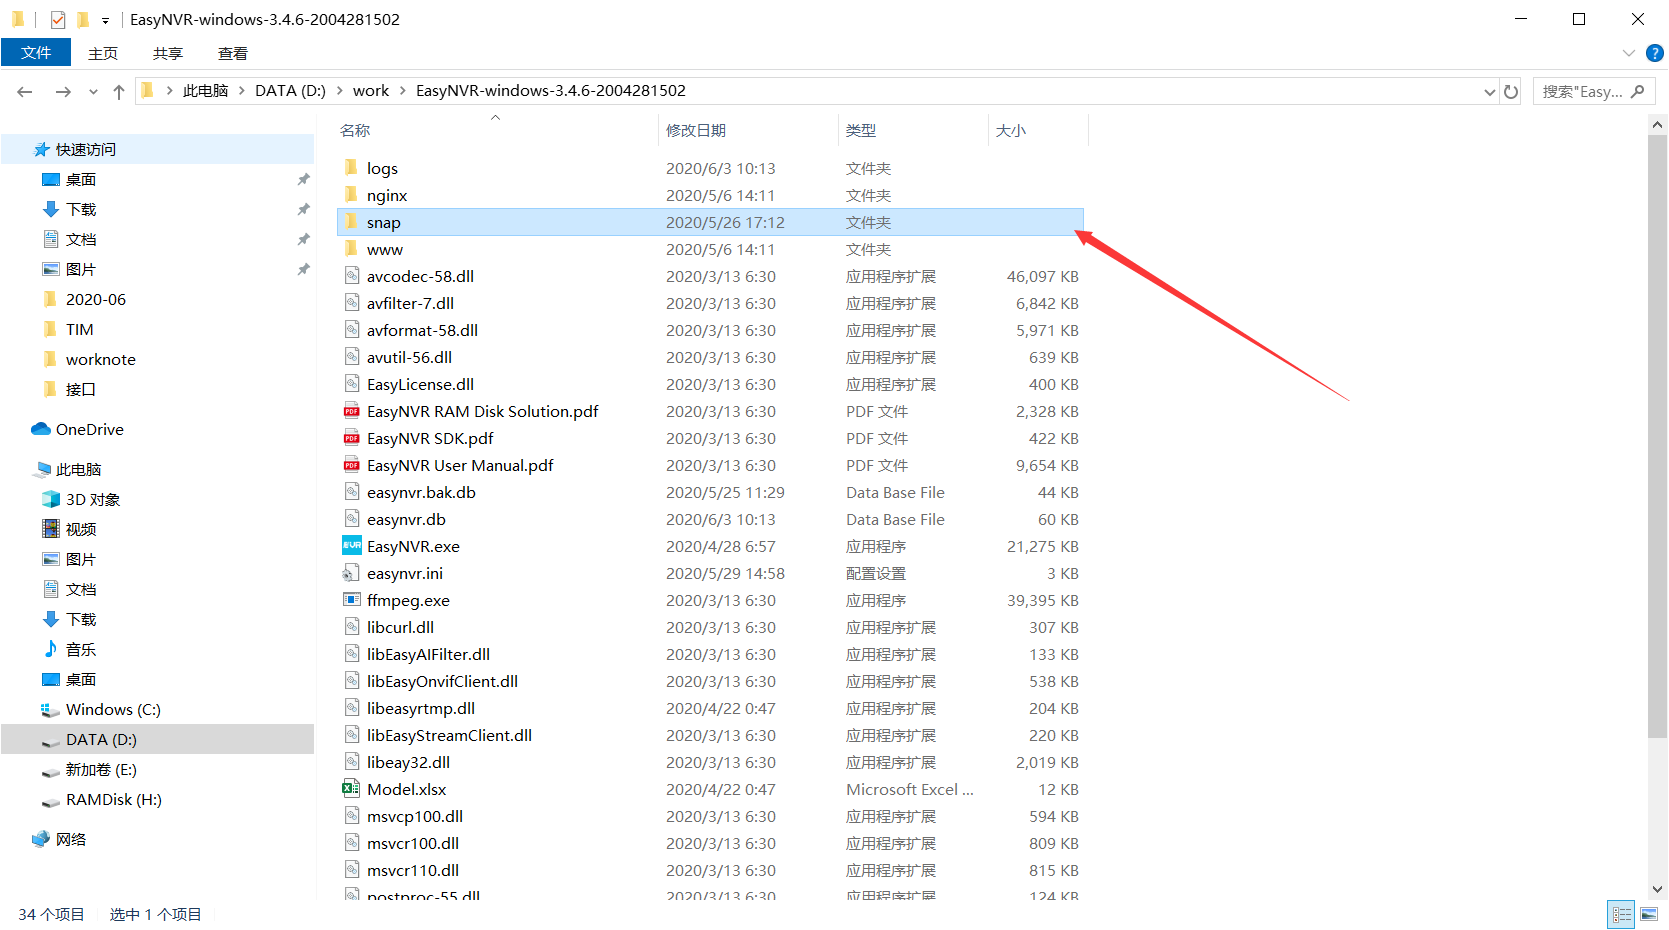Select 快速访问 in the navigation pane
Screen dimensions: 1669x930
[86, 149]
